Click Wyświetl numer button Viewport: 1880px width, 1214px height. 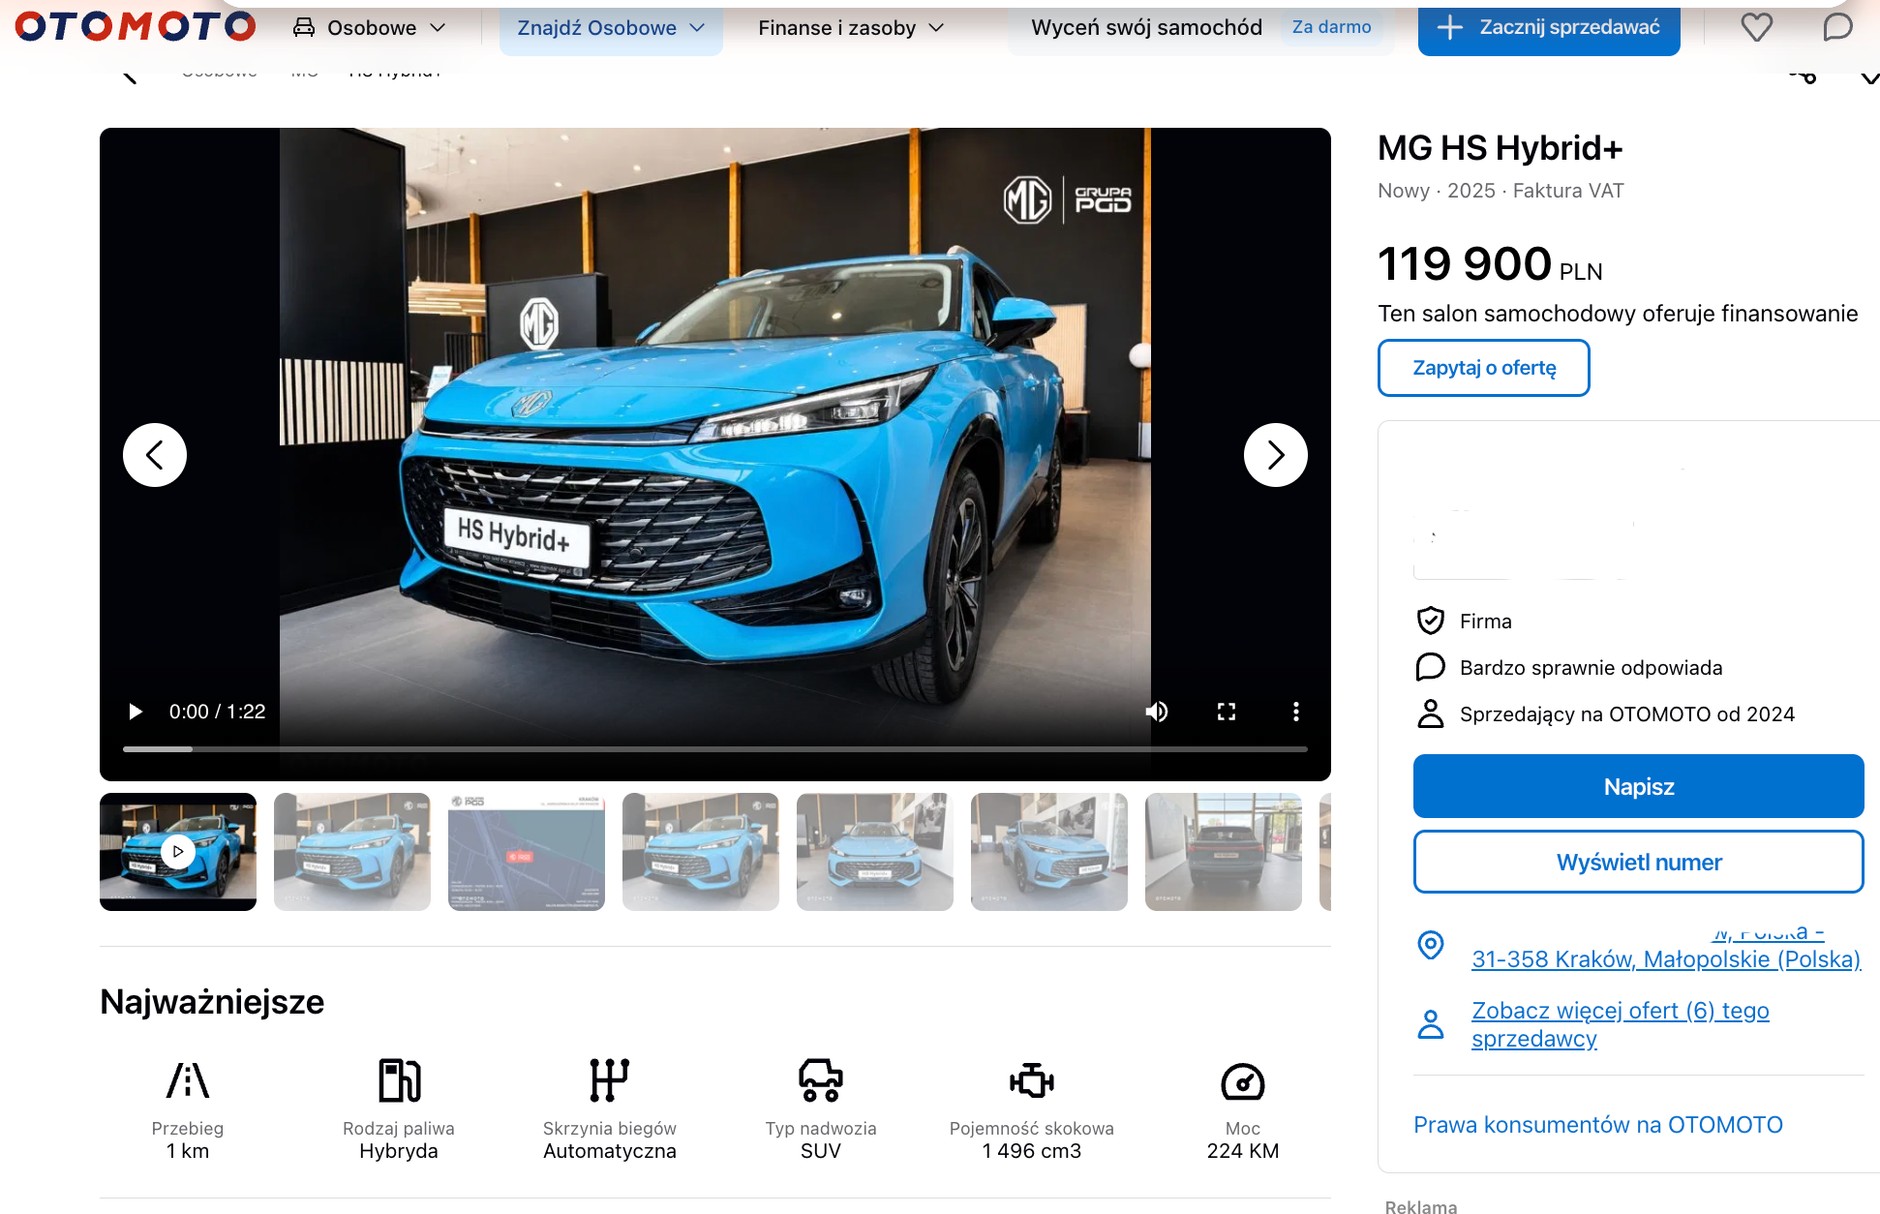coord(1638,862)
